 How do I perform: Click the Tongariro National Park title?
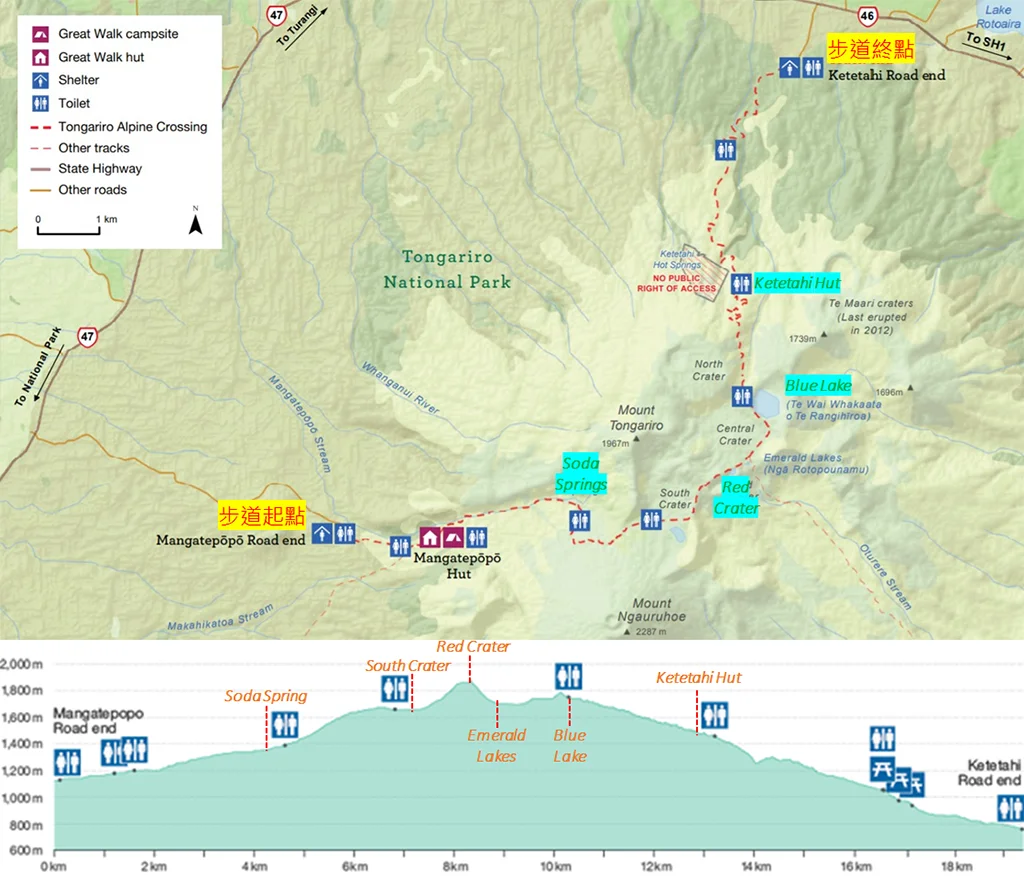pos(447,269)
